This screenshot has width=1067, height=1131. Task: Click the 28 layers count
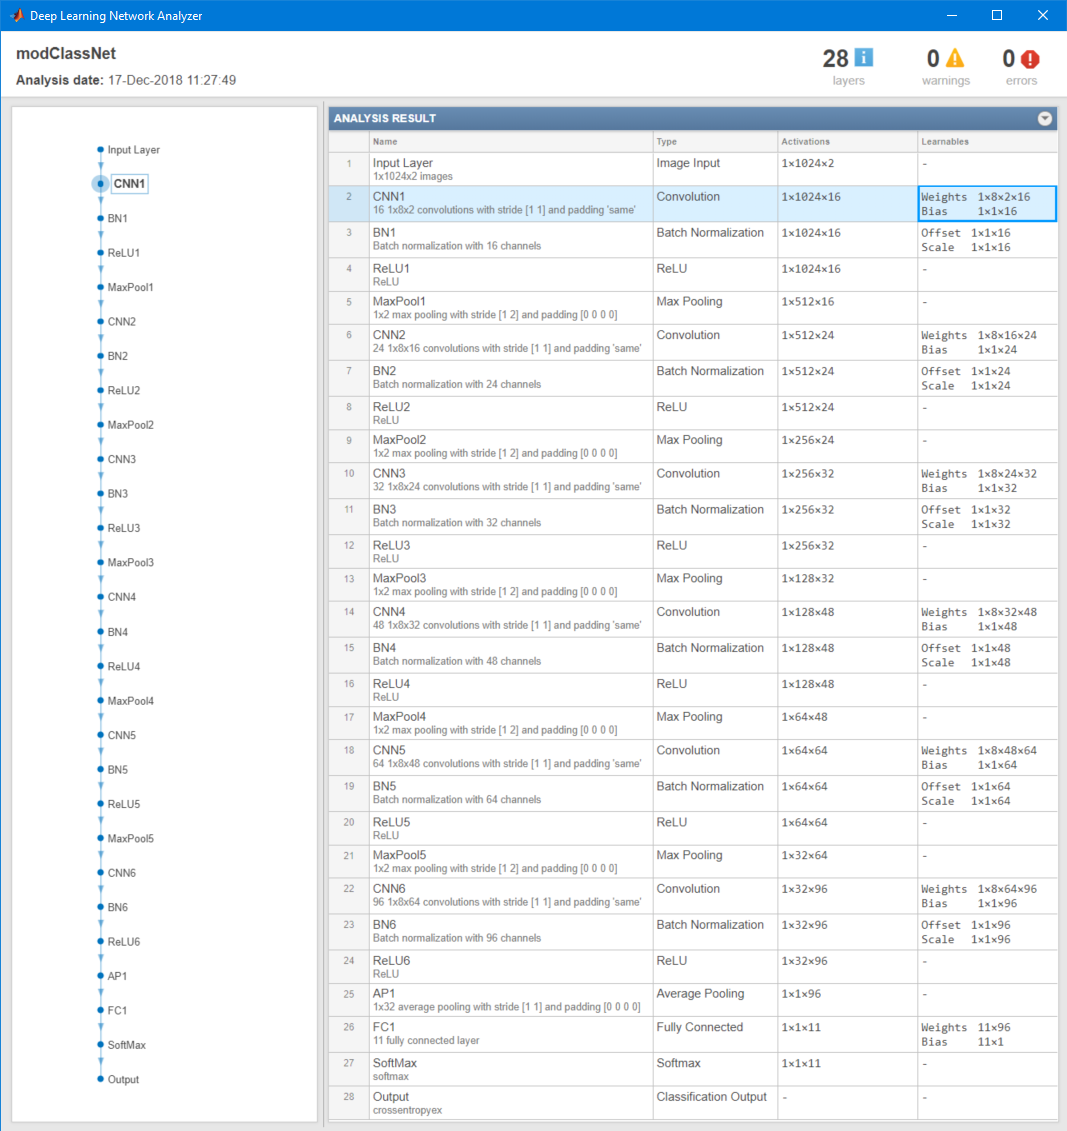835,58
